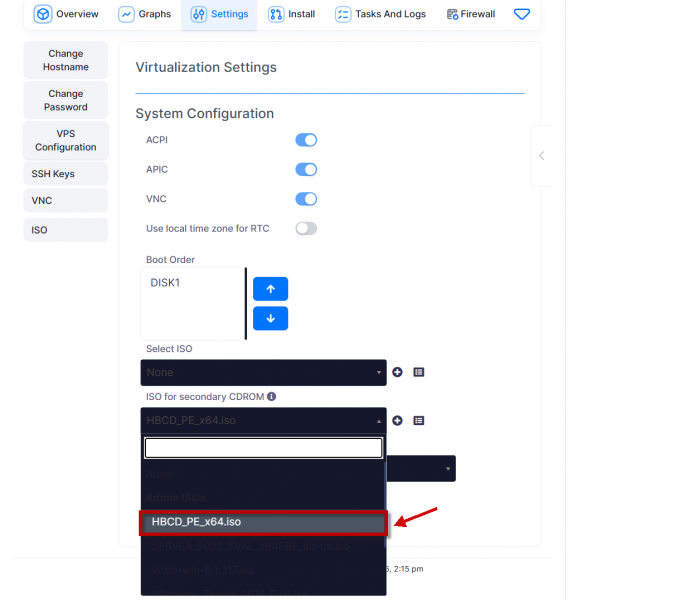Click the shield icon in top navigation

521,14
